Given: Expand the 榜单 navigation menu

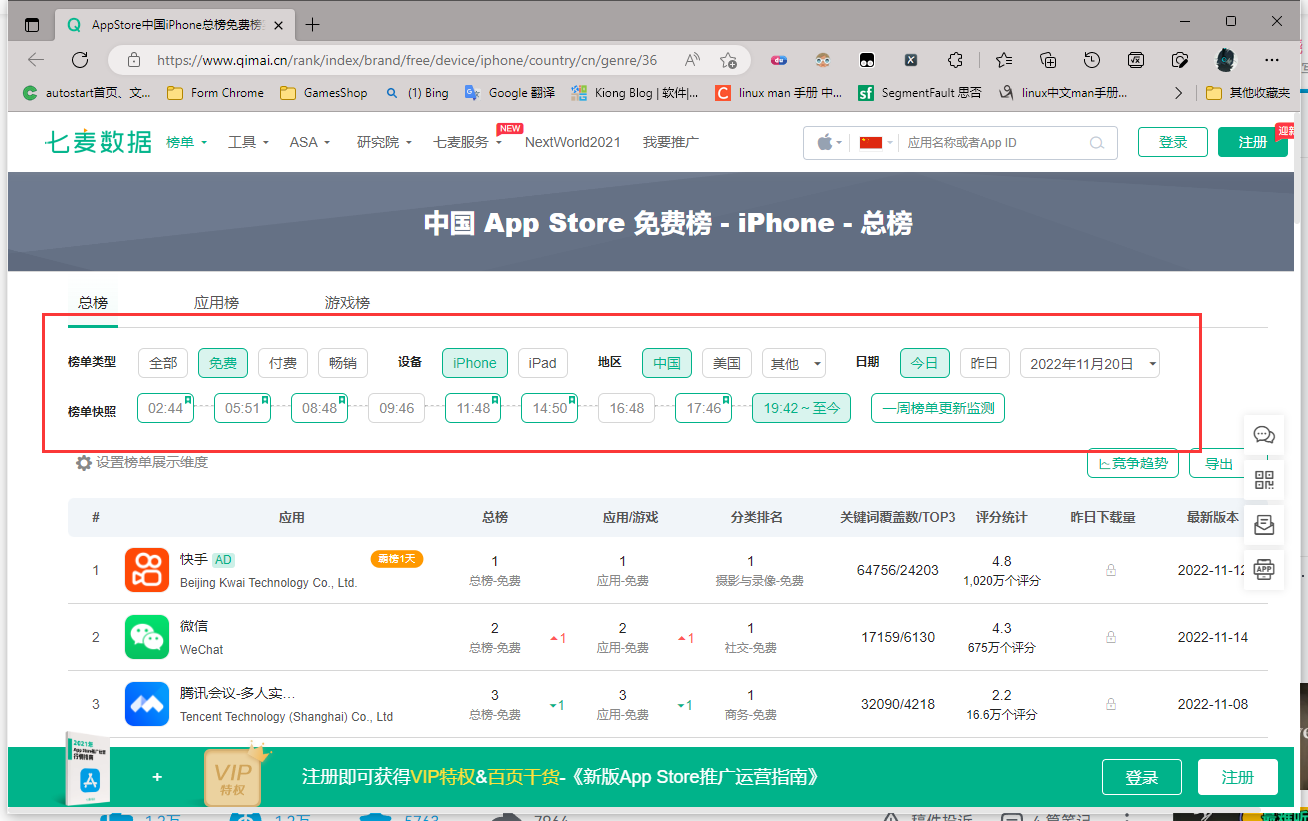Looking at the screenshot, I should tap(186, 142).
